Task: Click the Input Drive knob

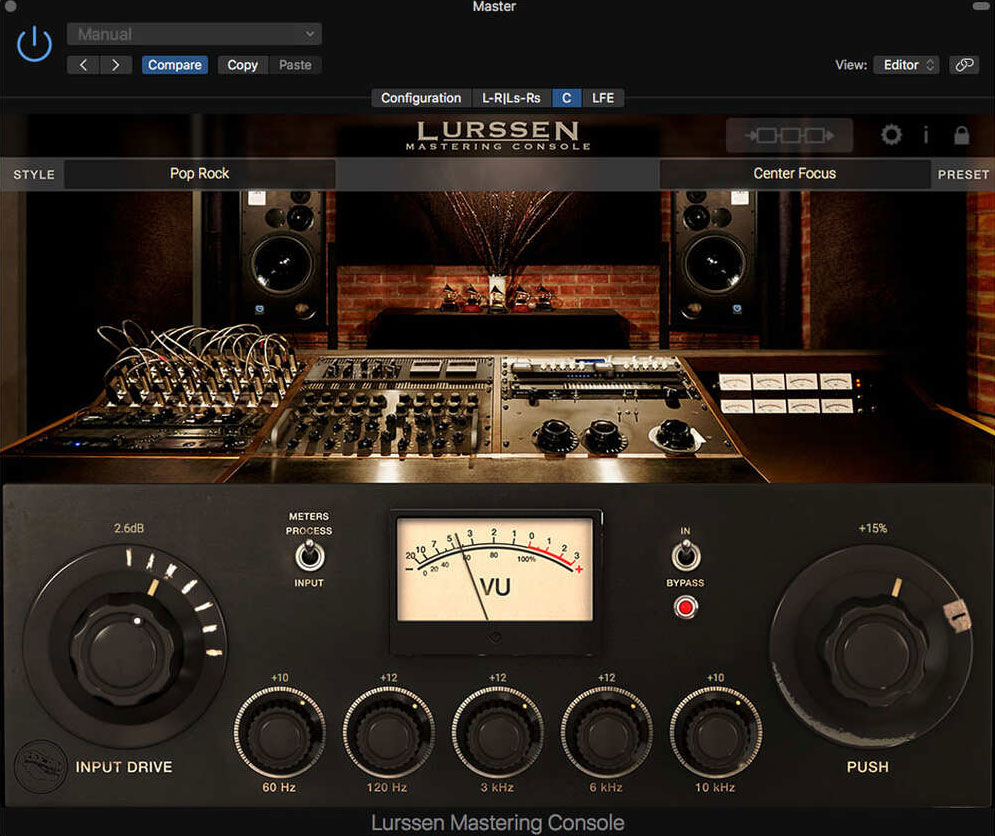Action: click(122, 653)
